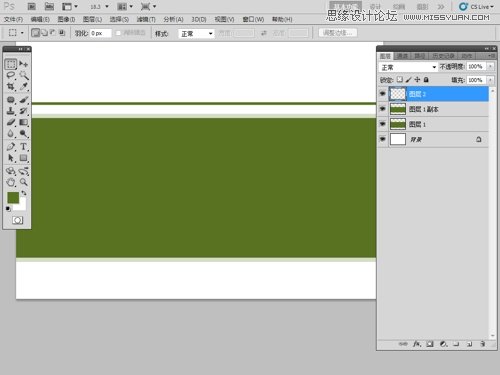Viewport: 500px width, 375px height.
Task: Select the History Brush tool
Action: 23,111
